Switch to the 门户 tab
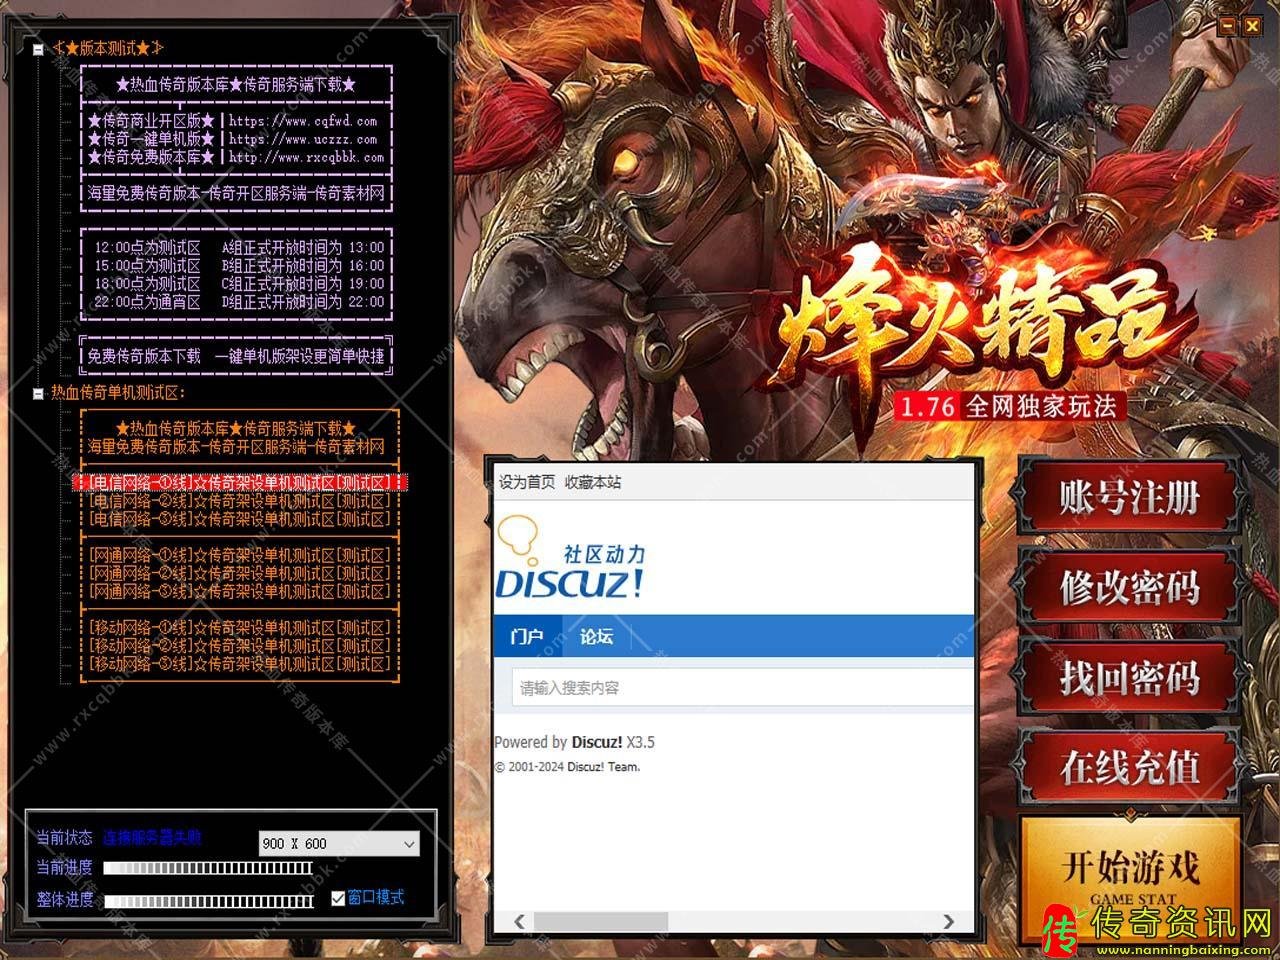Image resolution: width=1280 pixels, height=960 pixels. tap(526, 637)
